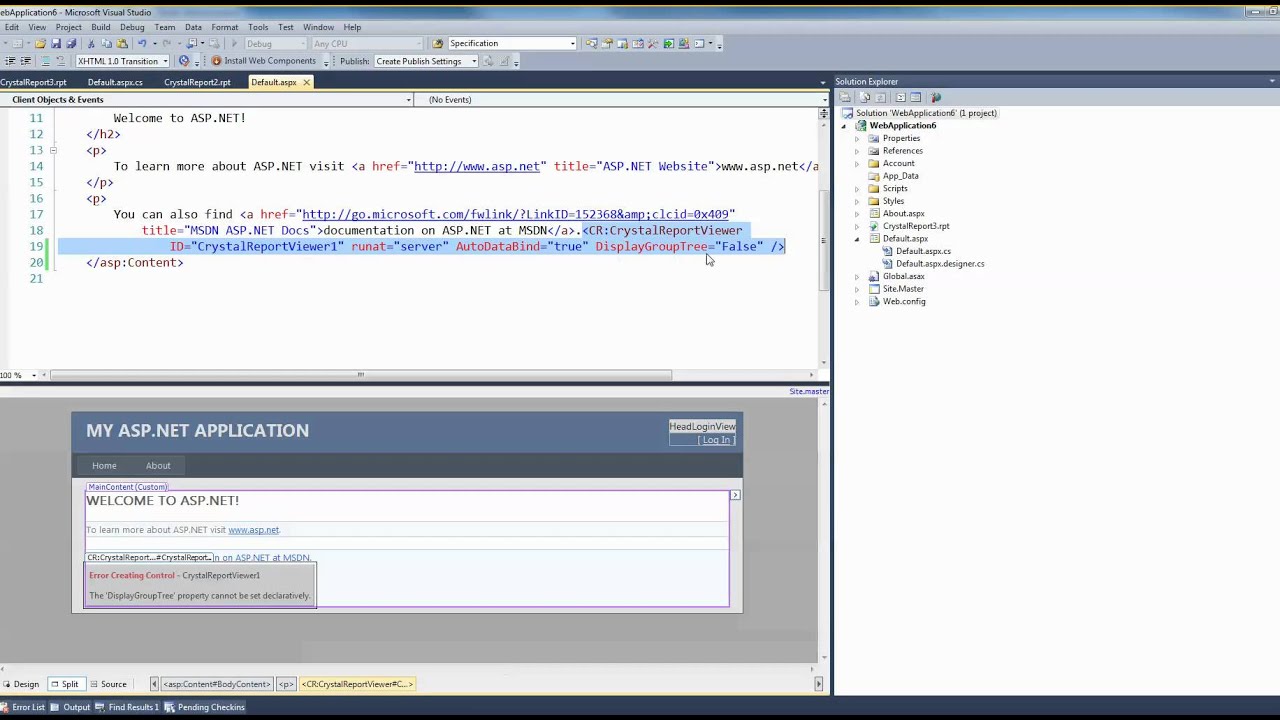
Task: Open the Edit menu
Action: click(12, 27)
